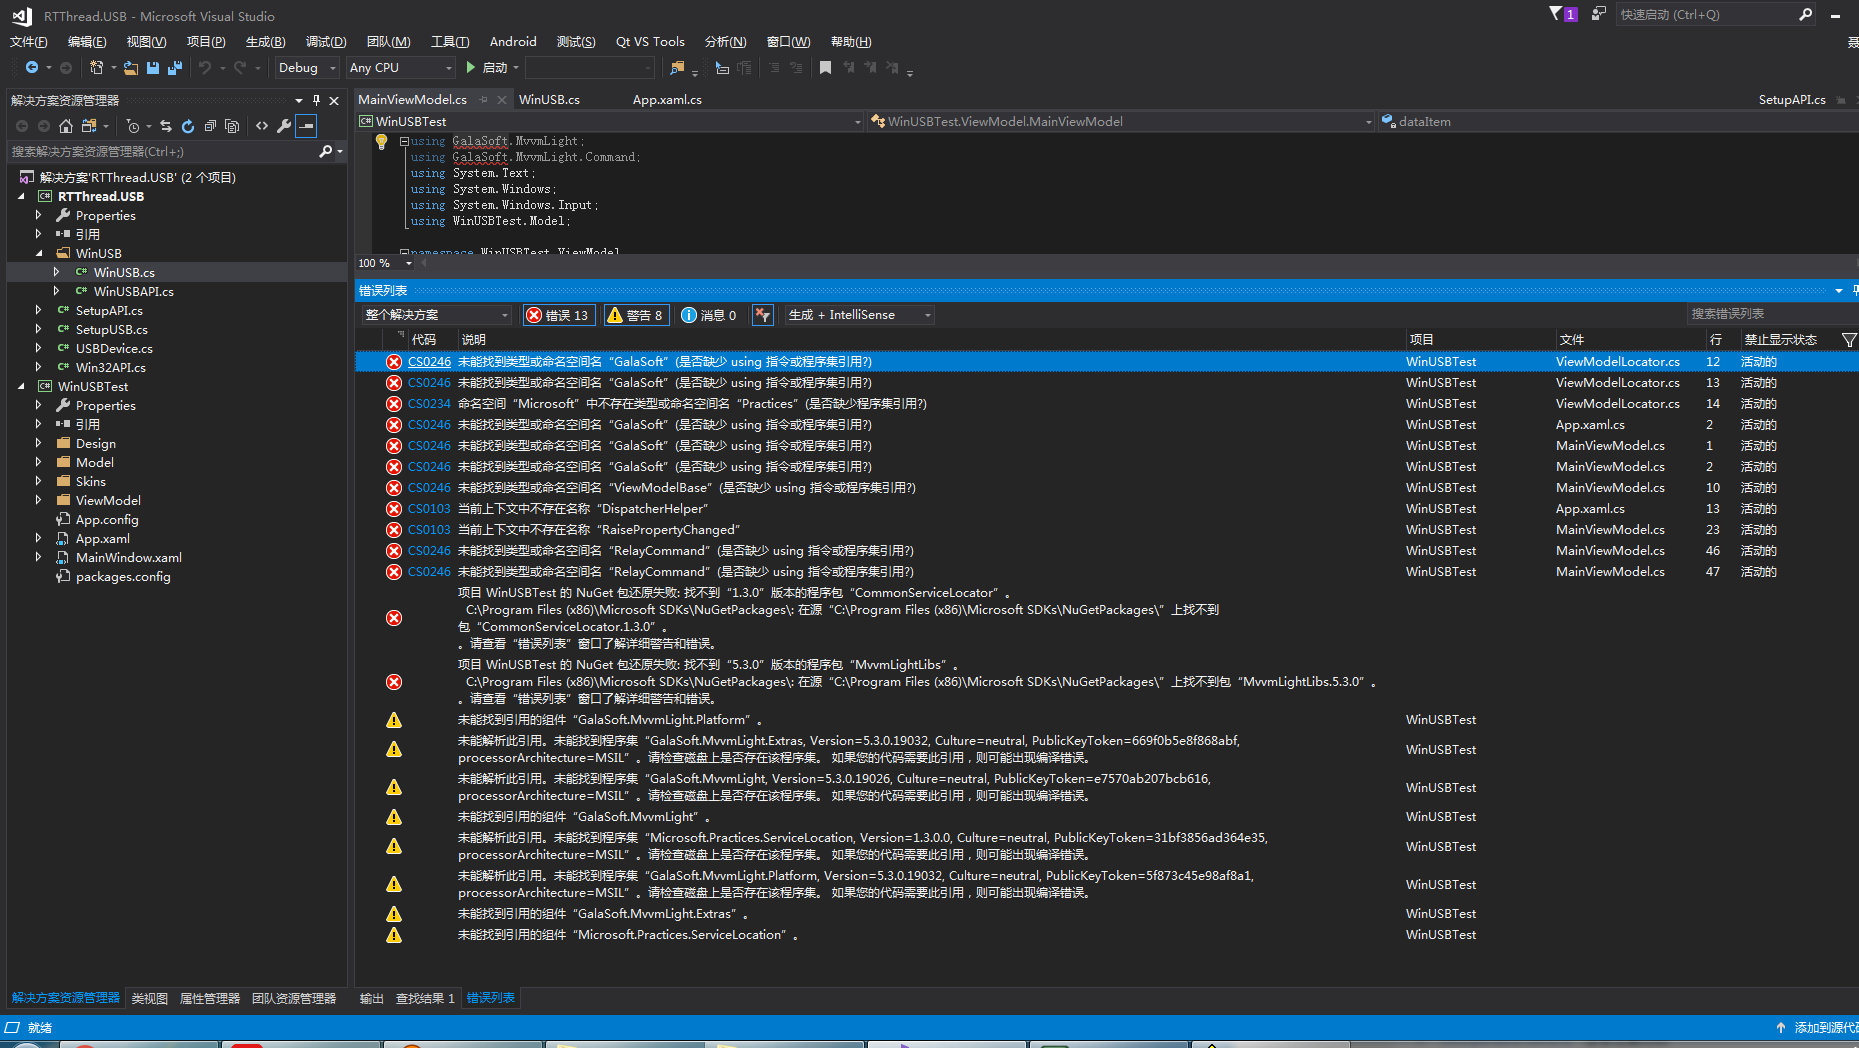The image size is (1859, 1048).
Task: Toggle the Messages 0 filter
Action: 709,315
